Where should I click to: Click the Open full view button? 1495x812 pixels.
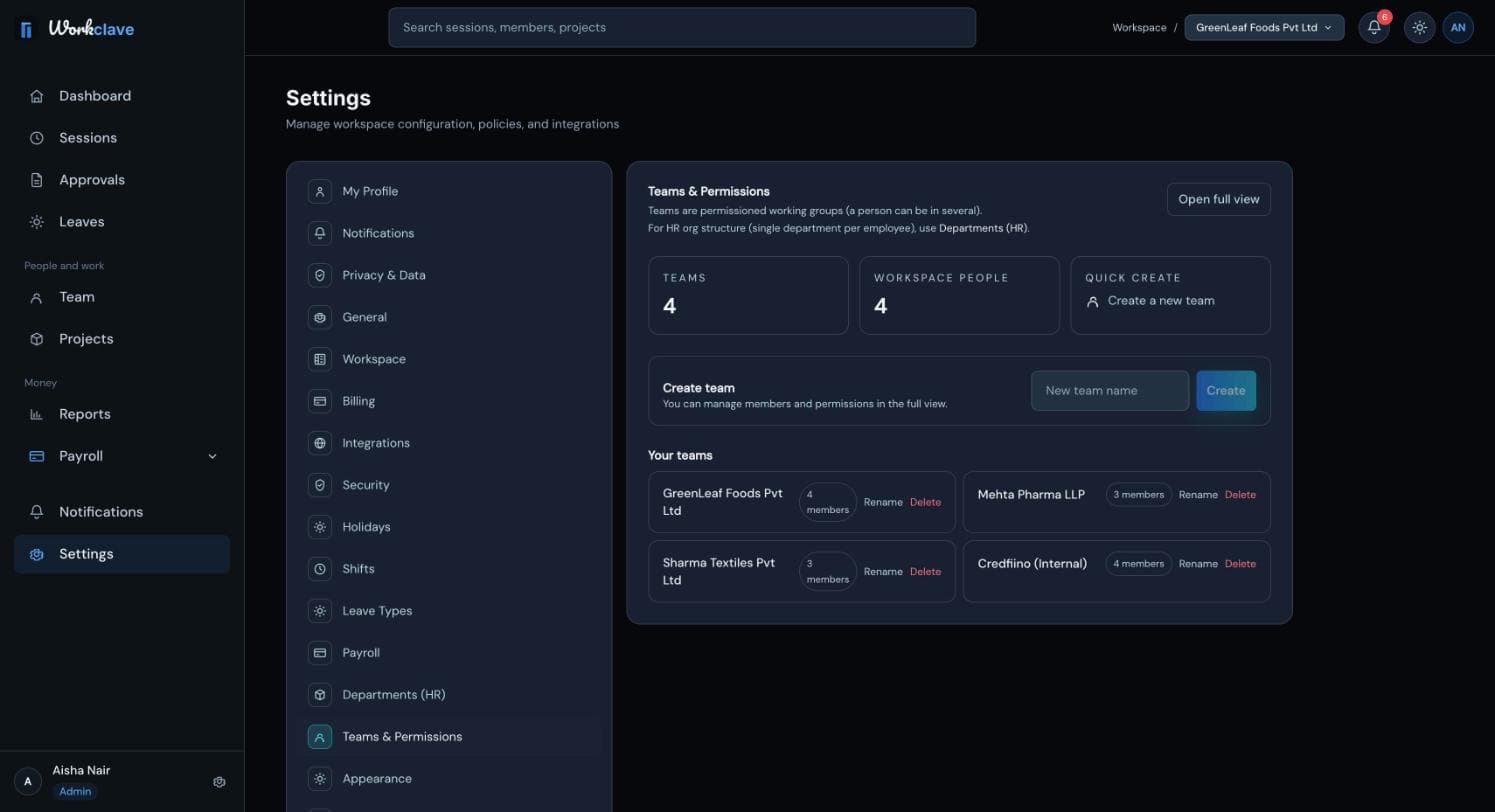pos(1218,199)
